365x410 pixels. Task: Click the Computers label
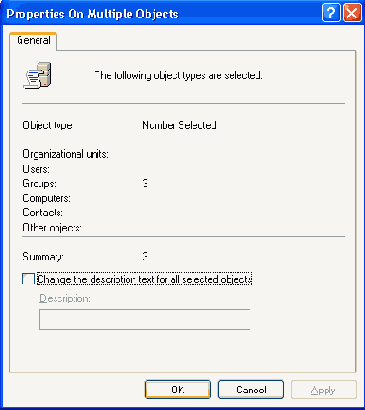(x=46, y=198)
